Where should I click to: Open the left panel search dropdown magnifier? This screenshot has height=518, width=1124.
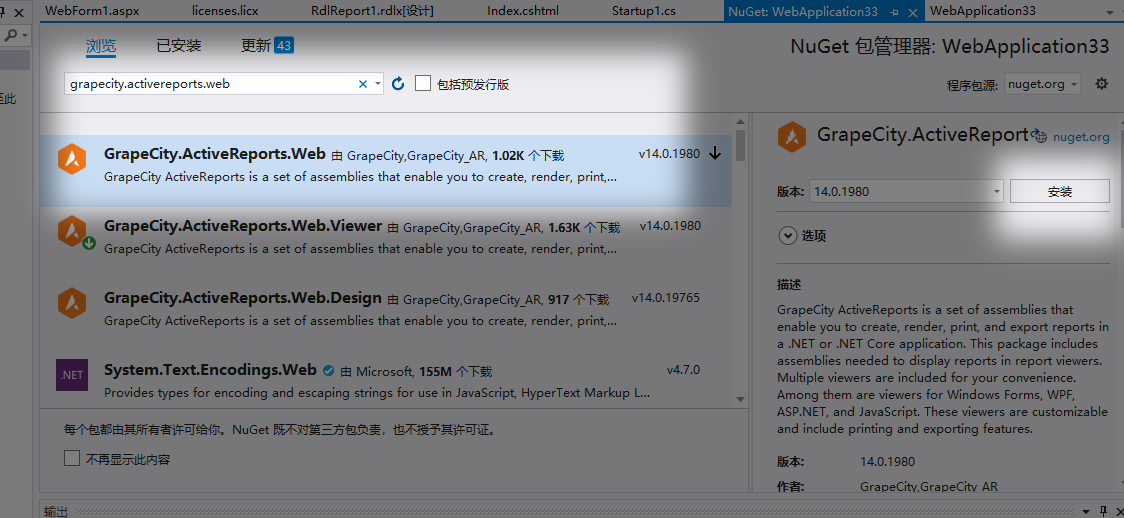(15, 35)
